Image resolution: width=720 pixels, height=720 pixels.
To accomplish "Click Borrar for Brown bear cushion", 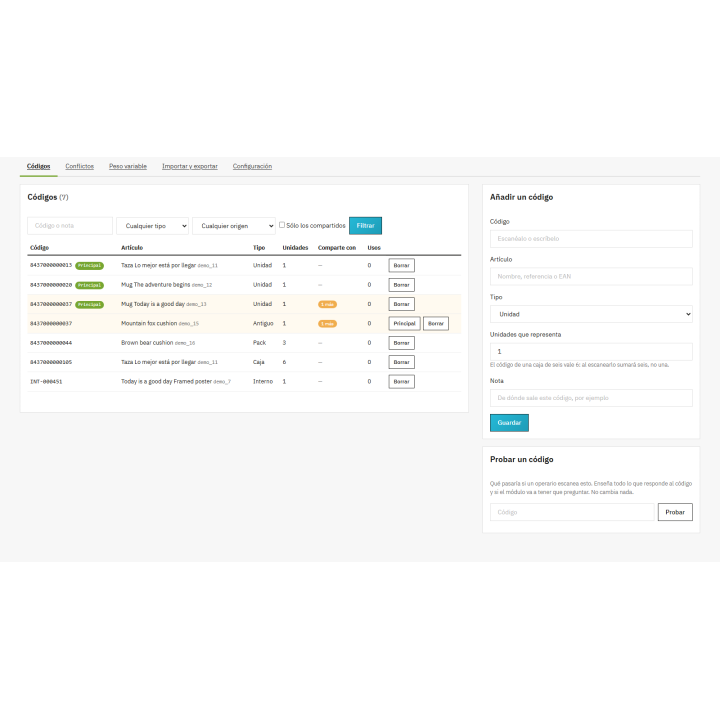I will pyautogui.click(x=401, y=343).
